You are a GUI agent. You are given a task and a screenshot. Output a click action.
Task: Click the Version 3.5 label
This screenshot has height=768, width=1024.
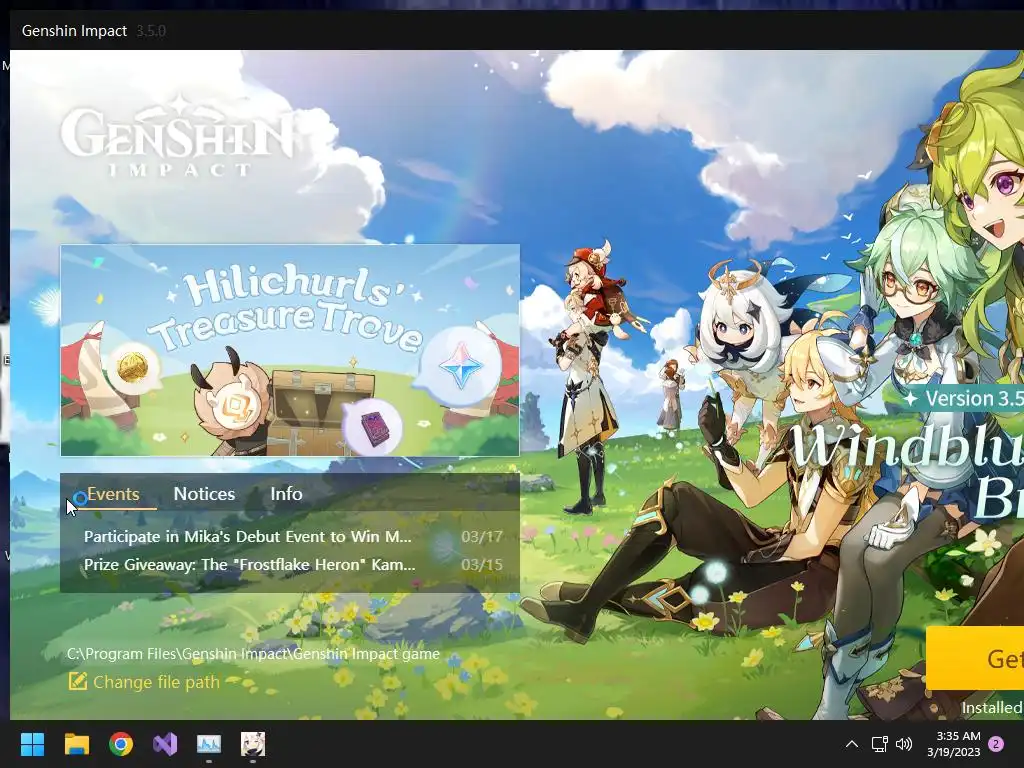pos(963,398)
